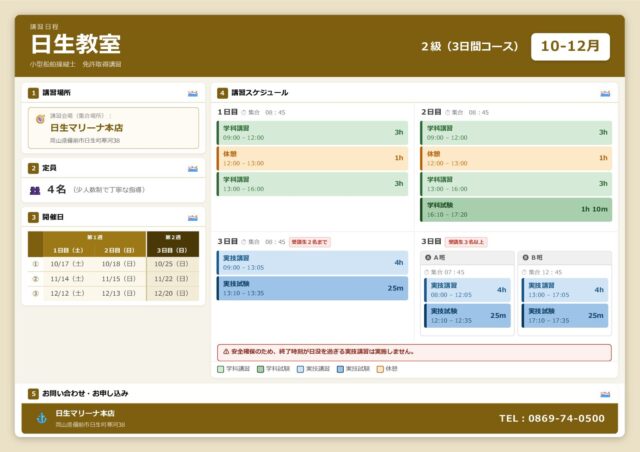
Task: Click the warning triangle icon in safety notice
Action: [x=226, y=351]
